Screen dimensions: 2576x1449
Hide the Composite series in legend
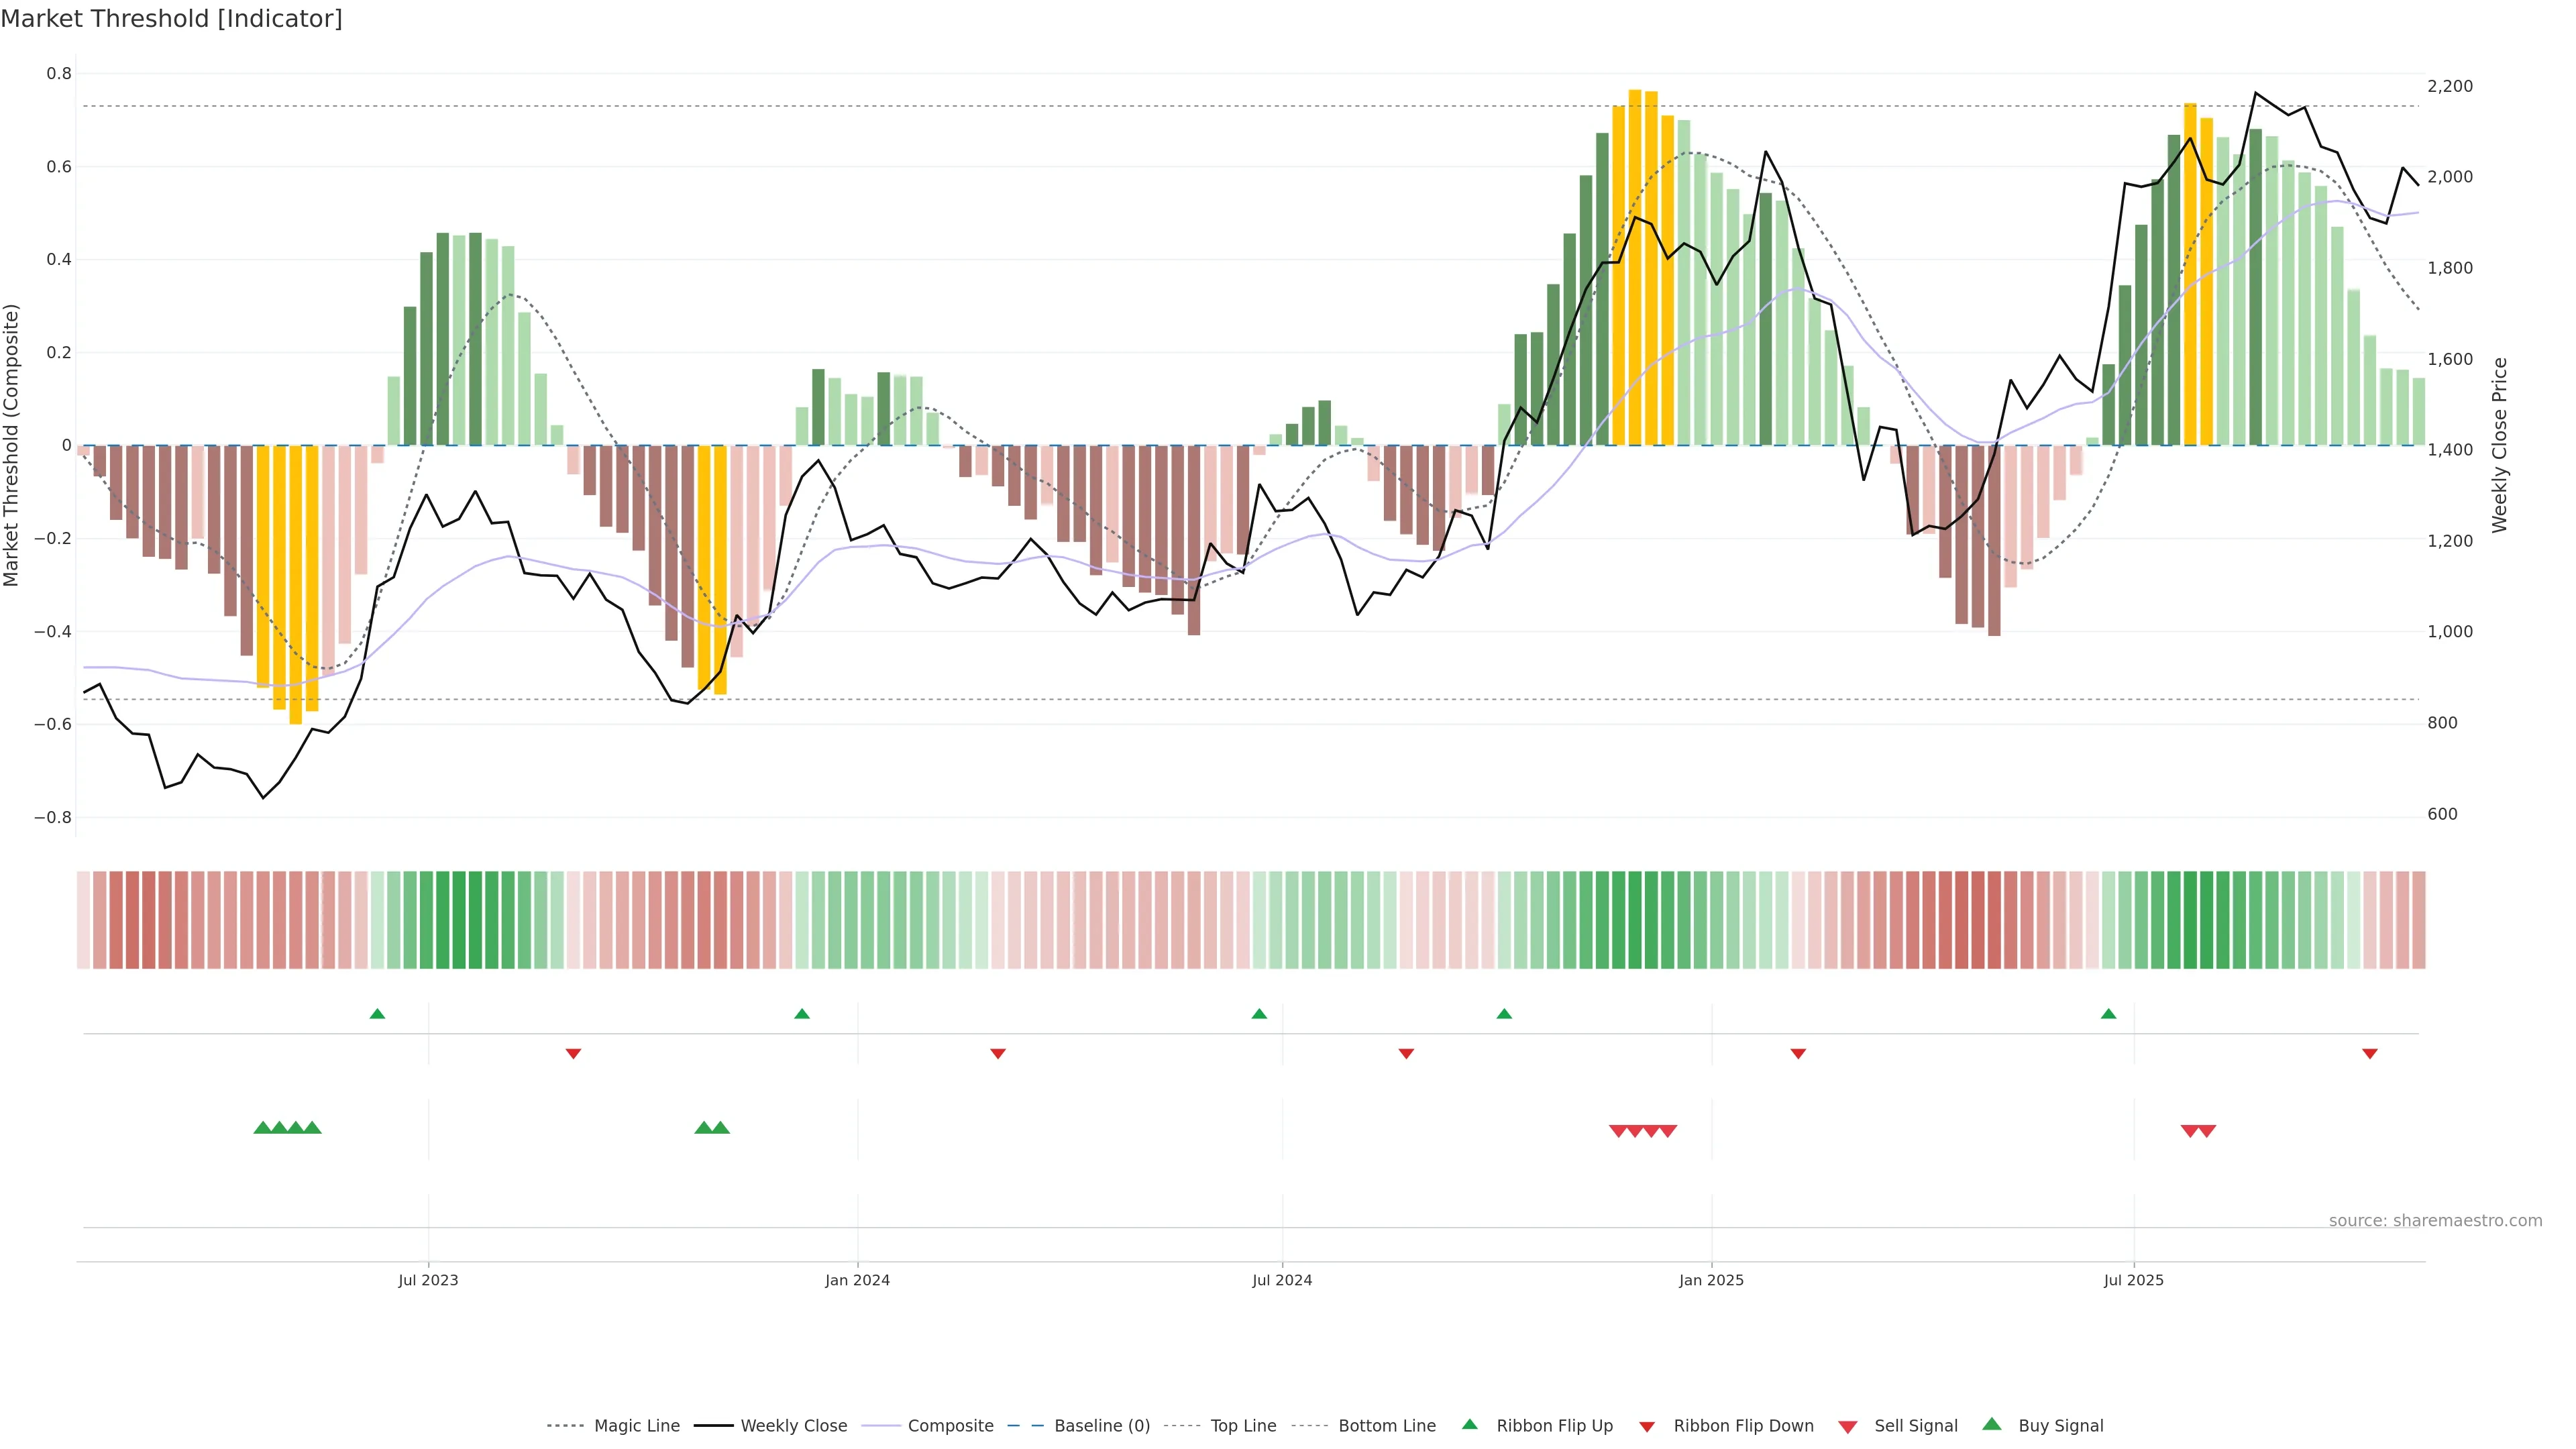950,1426
